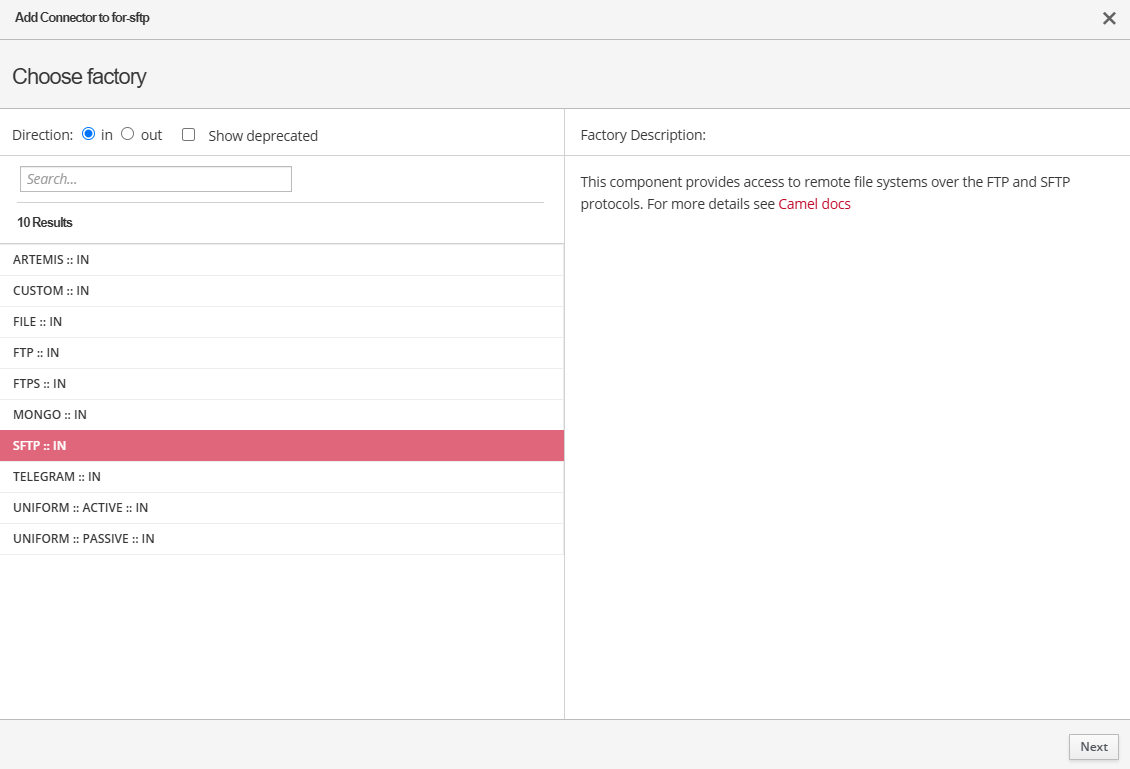Select FTPS :: IN factory
This screenshot has height=769, width=1130.
click(40, 384)
